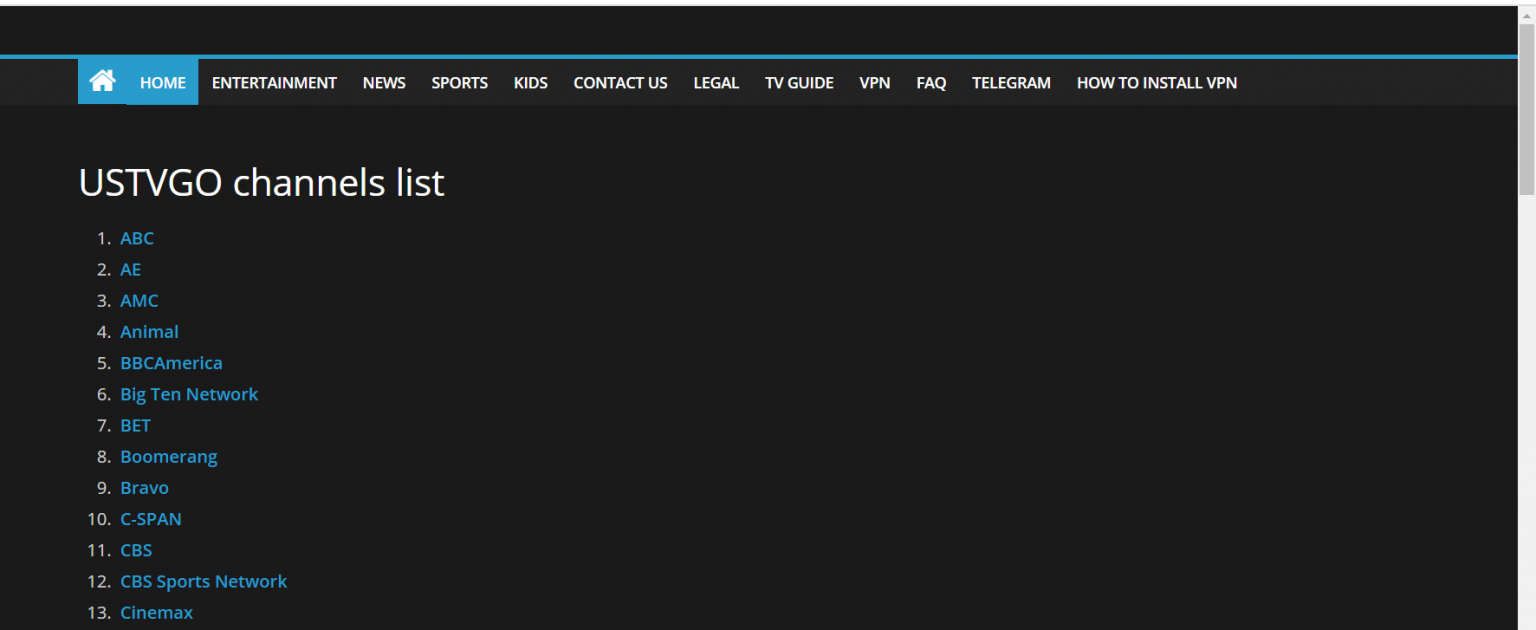Select the CBS channel link

(136, 550)
